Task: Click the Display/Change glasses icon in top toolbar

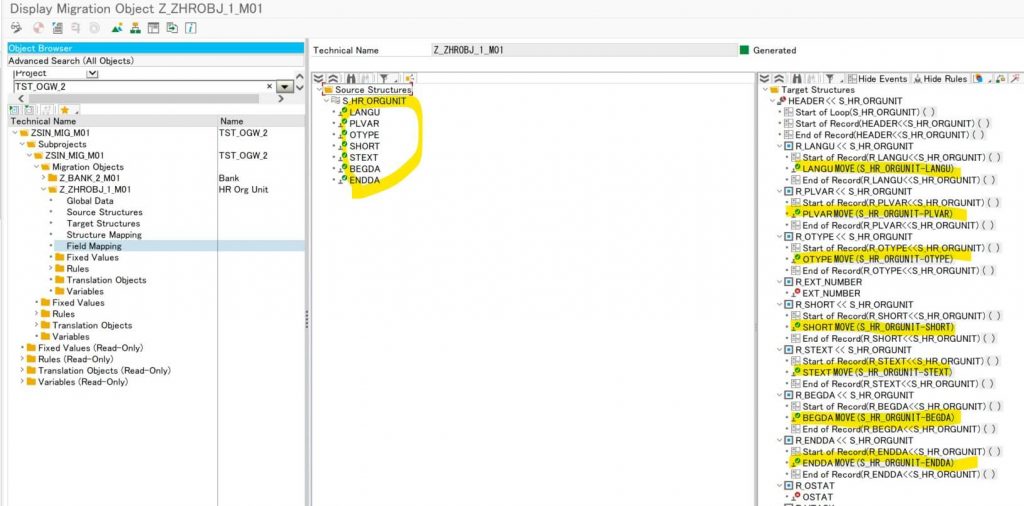Action: [x=18, y=28]
